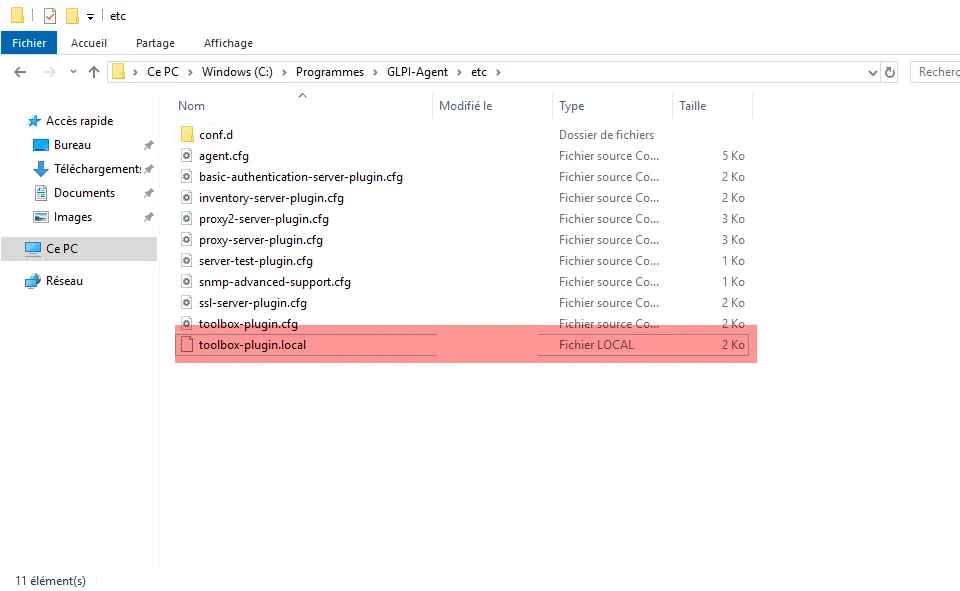Open the Fichier menu tab
This screenshot has height=591, width=960.
point(29,43)
